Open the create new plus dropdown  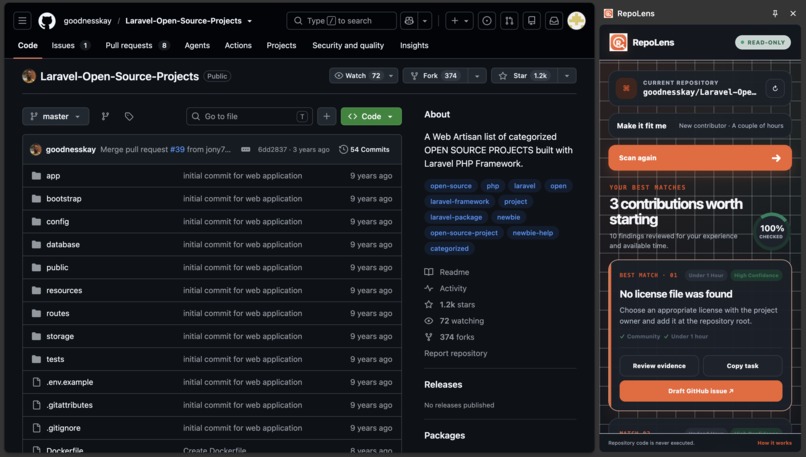(459, 21)
